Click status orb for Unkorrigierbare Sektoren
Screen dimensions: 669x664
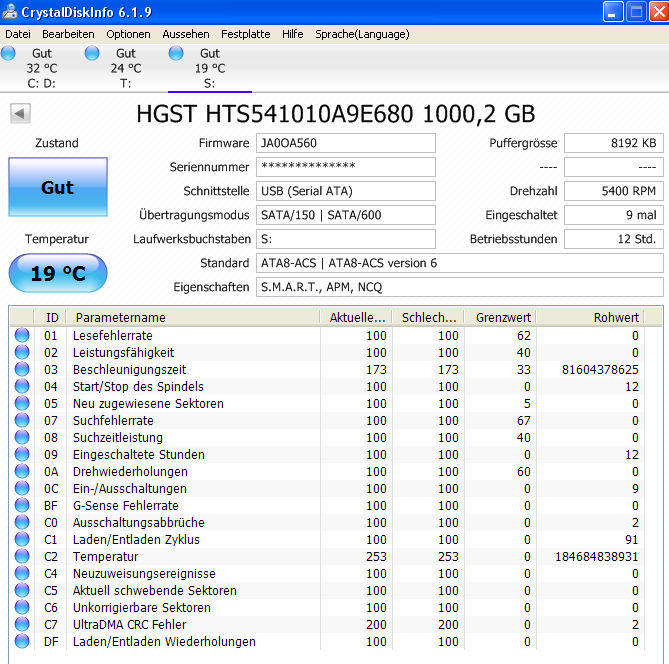tap(22, 607)
